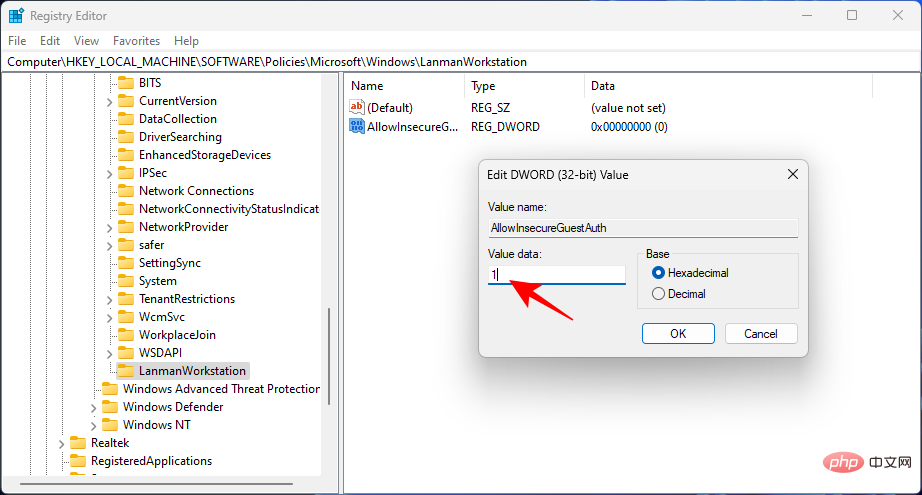922x495 pixels.
Task: Click the Windows NT folder icon
Action: tap(110, 425)
